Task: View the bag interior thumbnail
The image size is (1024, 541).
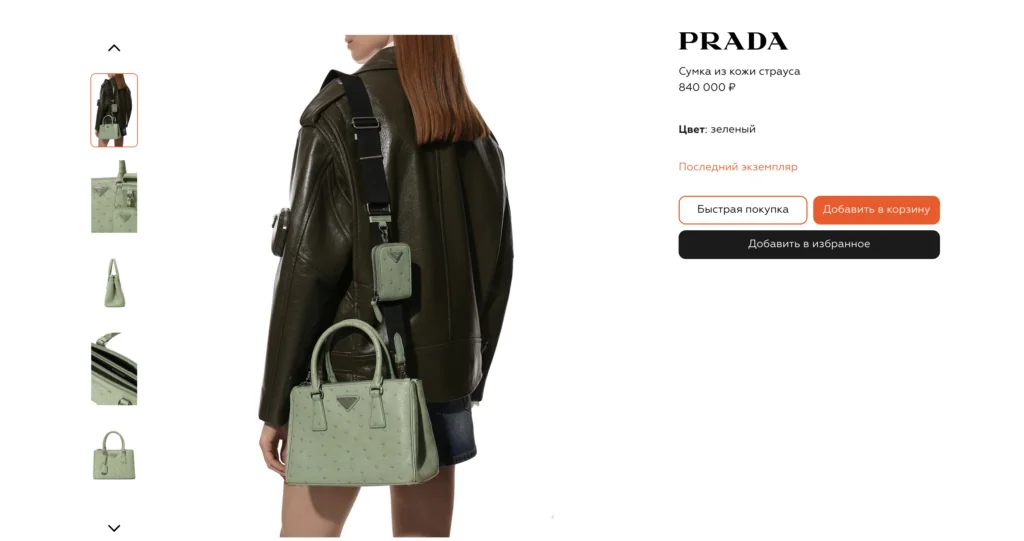Action: (114, 369)
